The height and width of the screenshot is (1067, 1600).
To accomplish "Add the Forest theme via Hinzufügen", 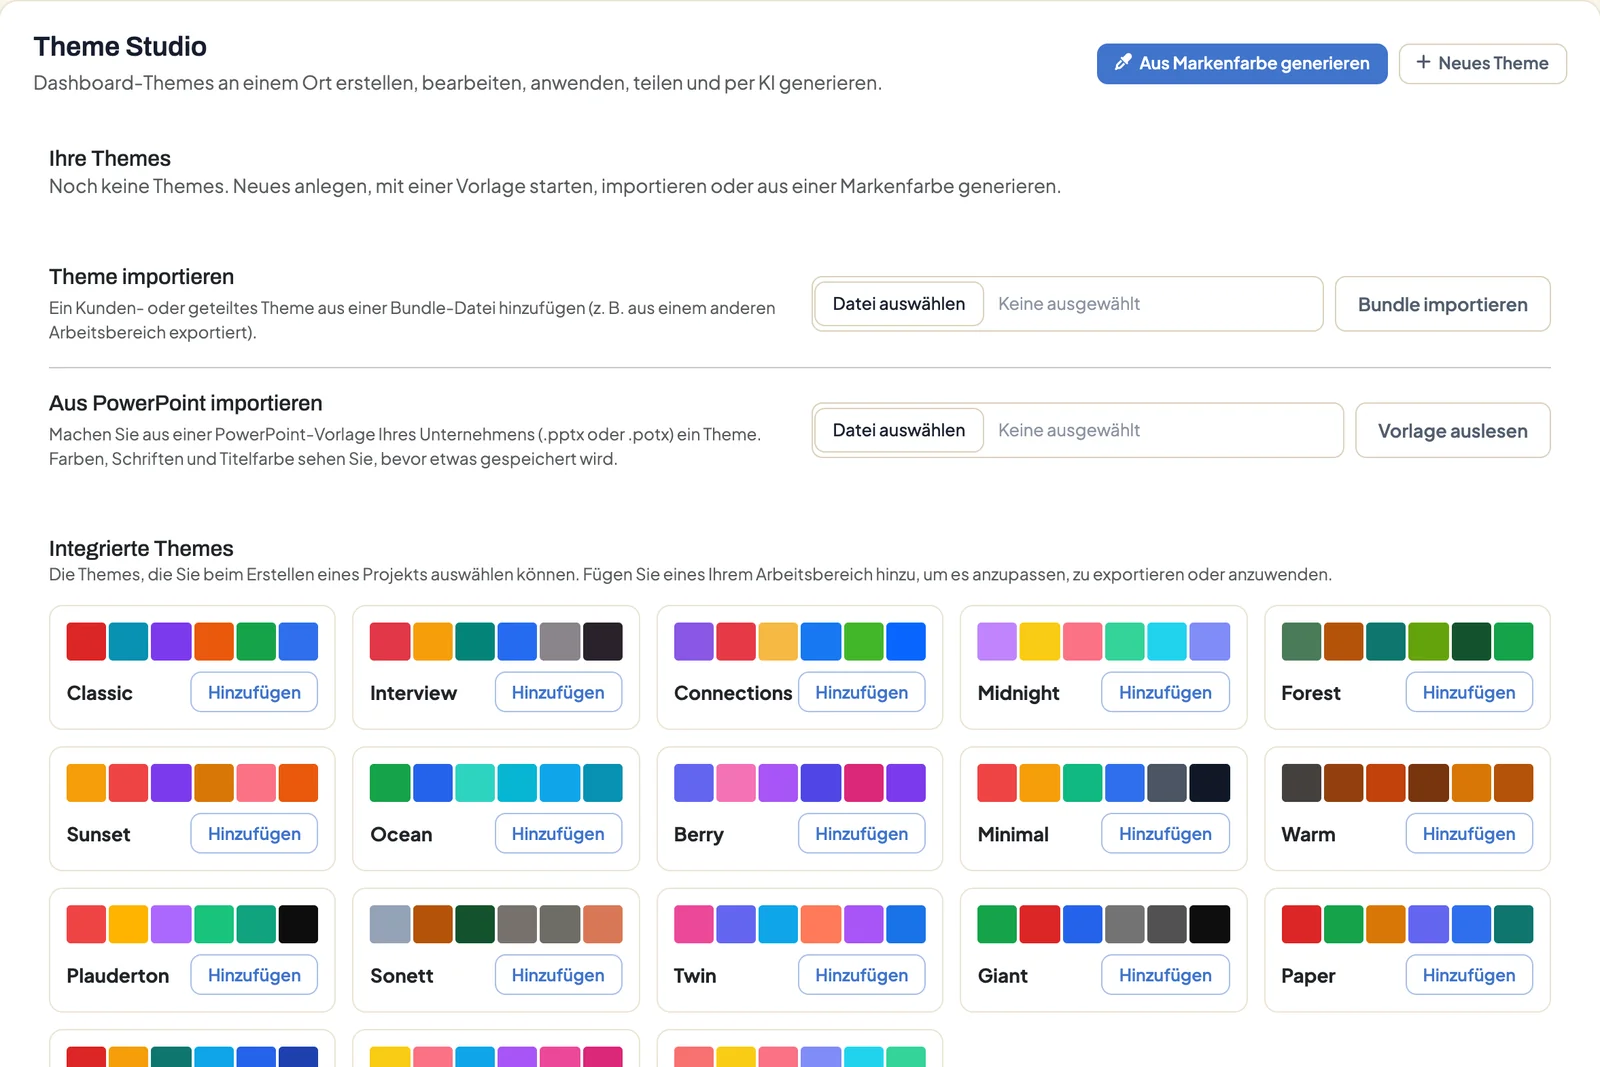I will (1469, 692).
